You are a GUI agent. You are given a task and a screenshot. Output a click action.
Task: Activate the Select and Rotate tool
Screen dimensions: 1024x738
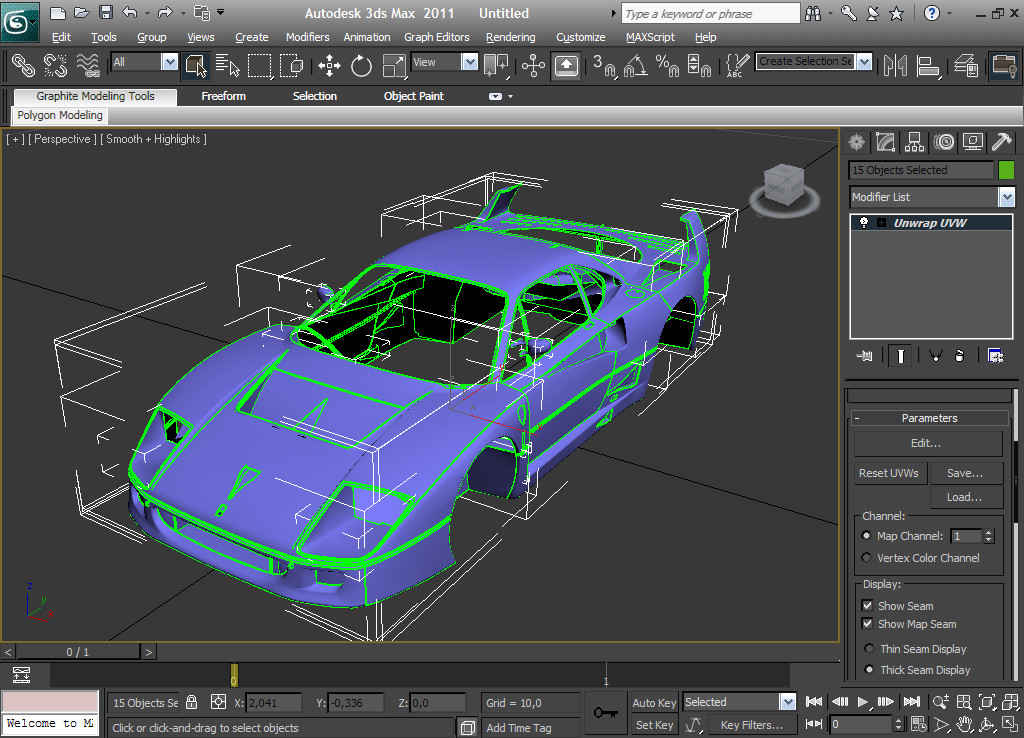click(362, 66)
